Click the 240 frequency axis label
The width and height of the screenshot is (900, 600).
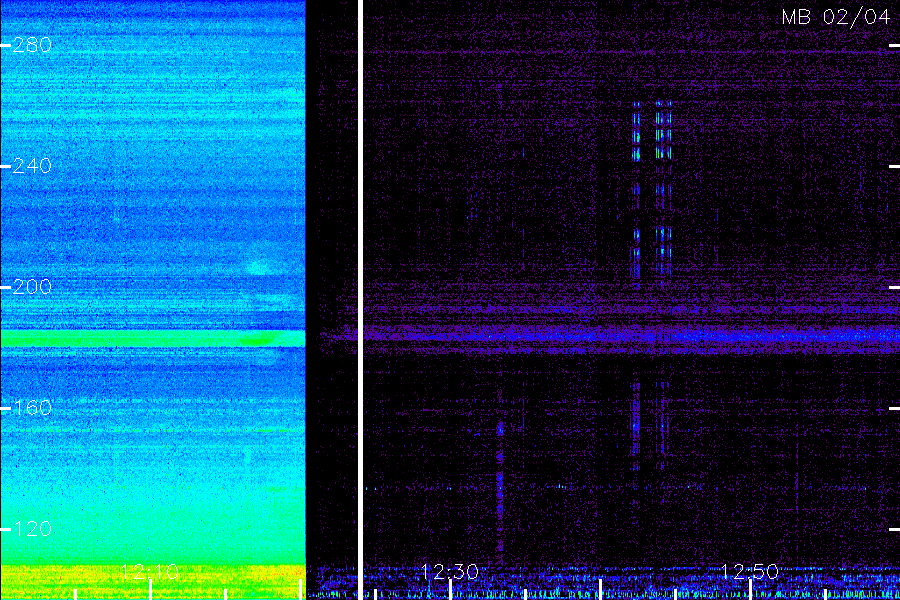click(x=32, y=166)
